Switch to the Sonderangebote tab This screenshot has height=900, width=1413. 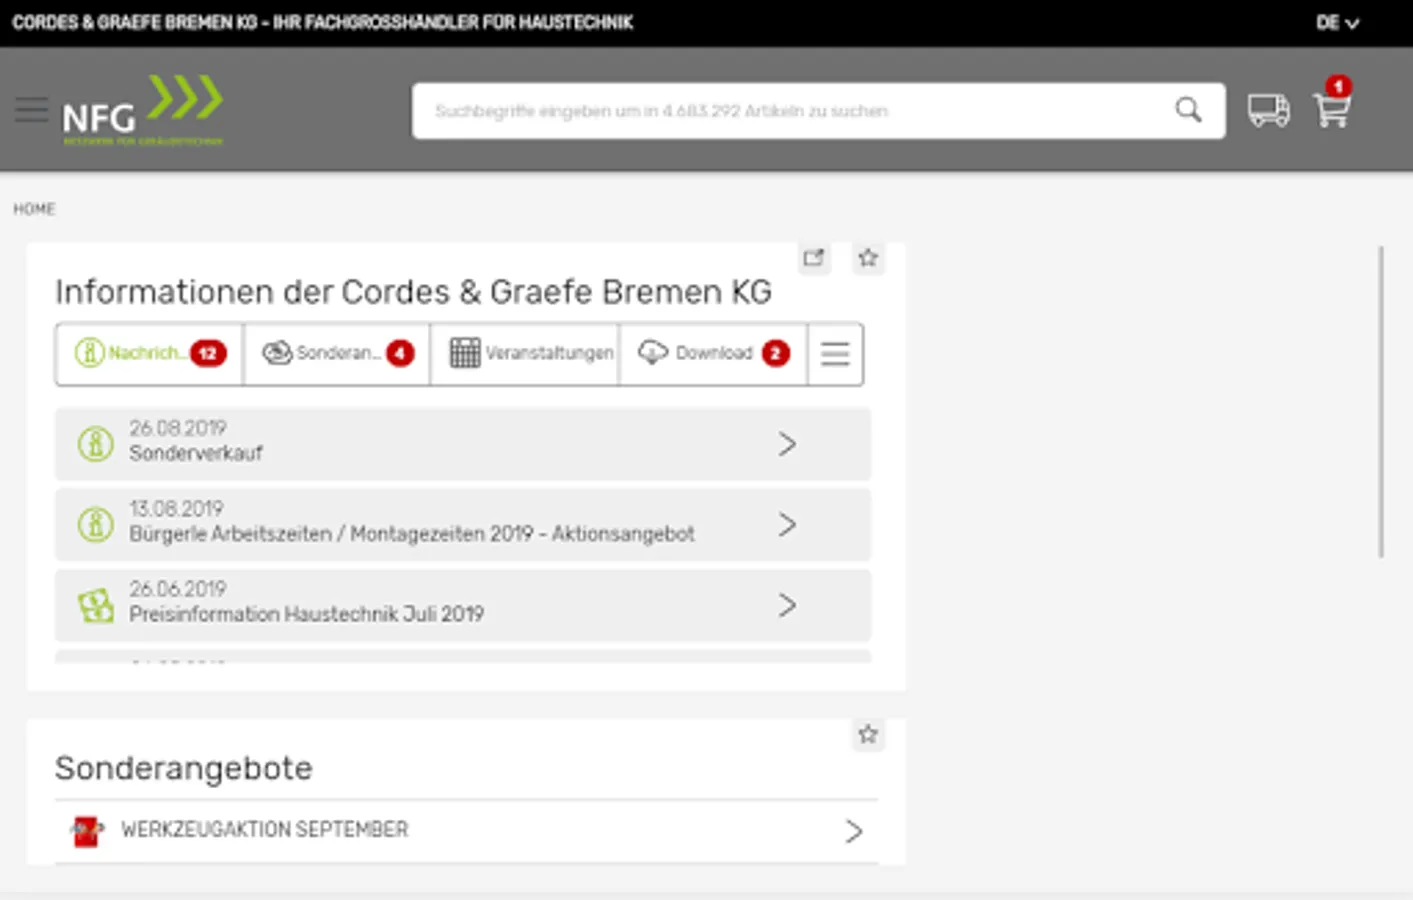(x=337, y=354)
